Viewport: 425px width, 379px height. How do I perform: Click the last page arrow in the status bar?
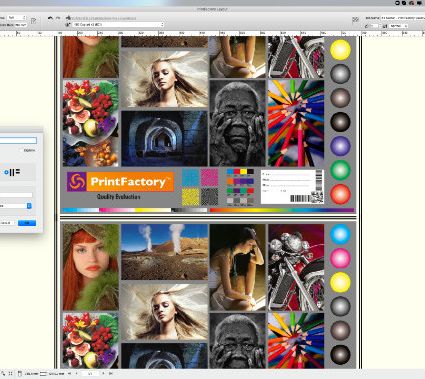click(111, 374)
